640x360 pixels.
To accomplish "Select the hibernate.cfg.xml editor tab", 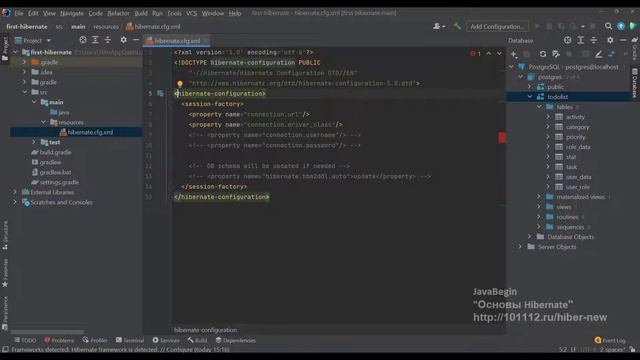I will (x=177, y=40).
